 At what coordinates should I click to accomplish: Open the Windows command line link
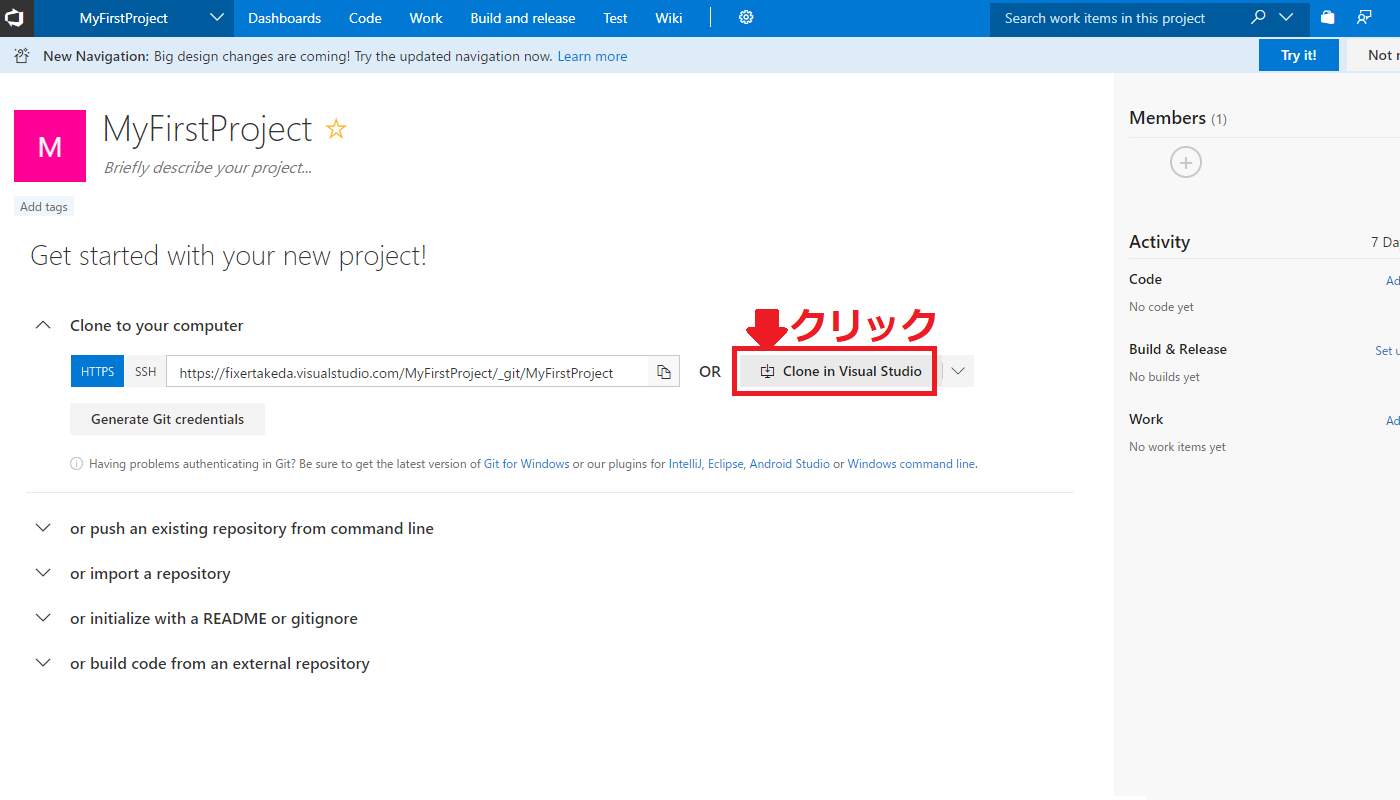pos(911,464)
